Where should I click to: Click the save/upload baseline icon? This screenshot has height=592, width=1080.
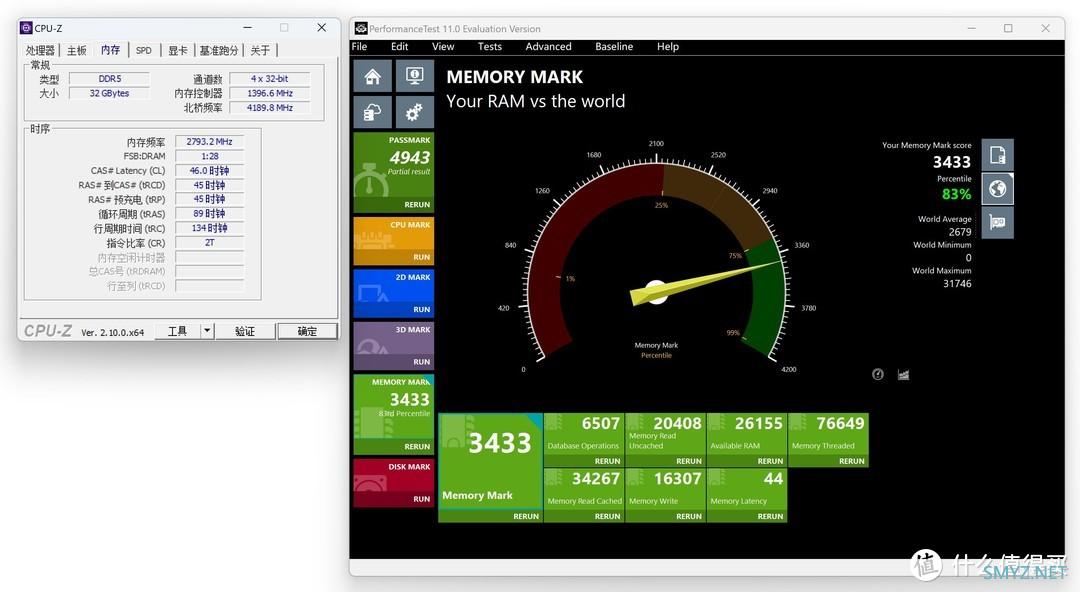[x=373, y=112]
